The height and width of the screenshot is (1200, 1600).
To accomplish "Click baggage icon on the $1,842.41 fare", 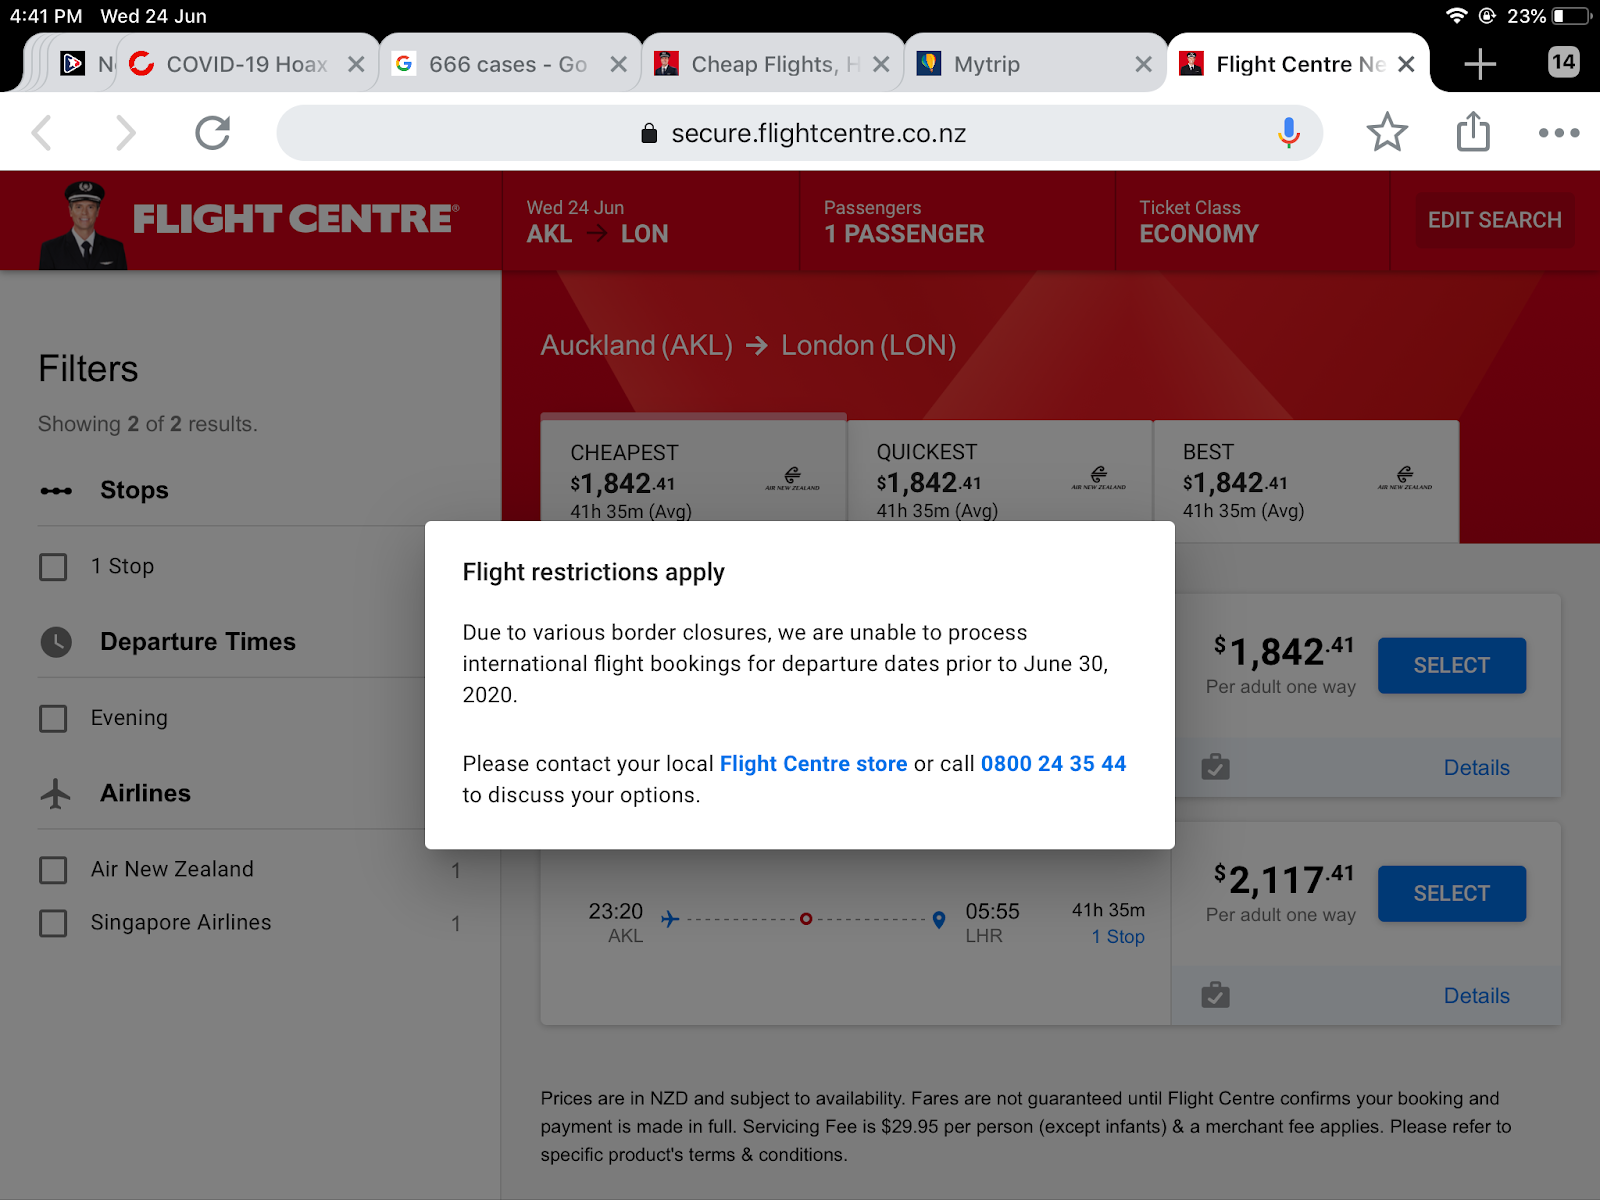I will 1215,767.
